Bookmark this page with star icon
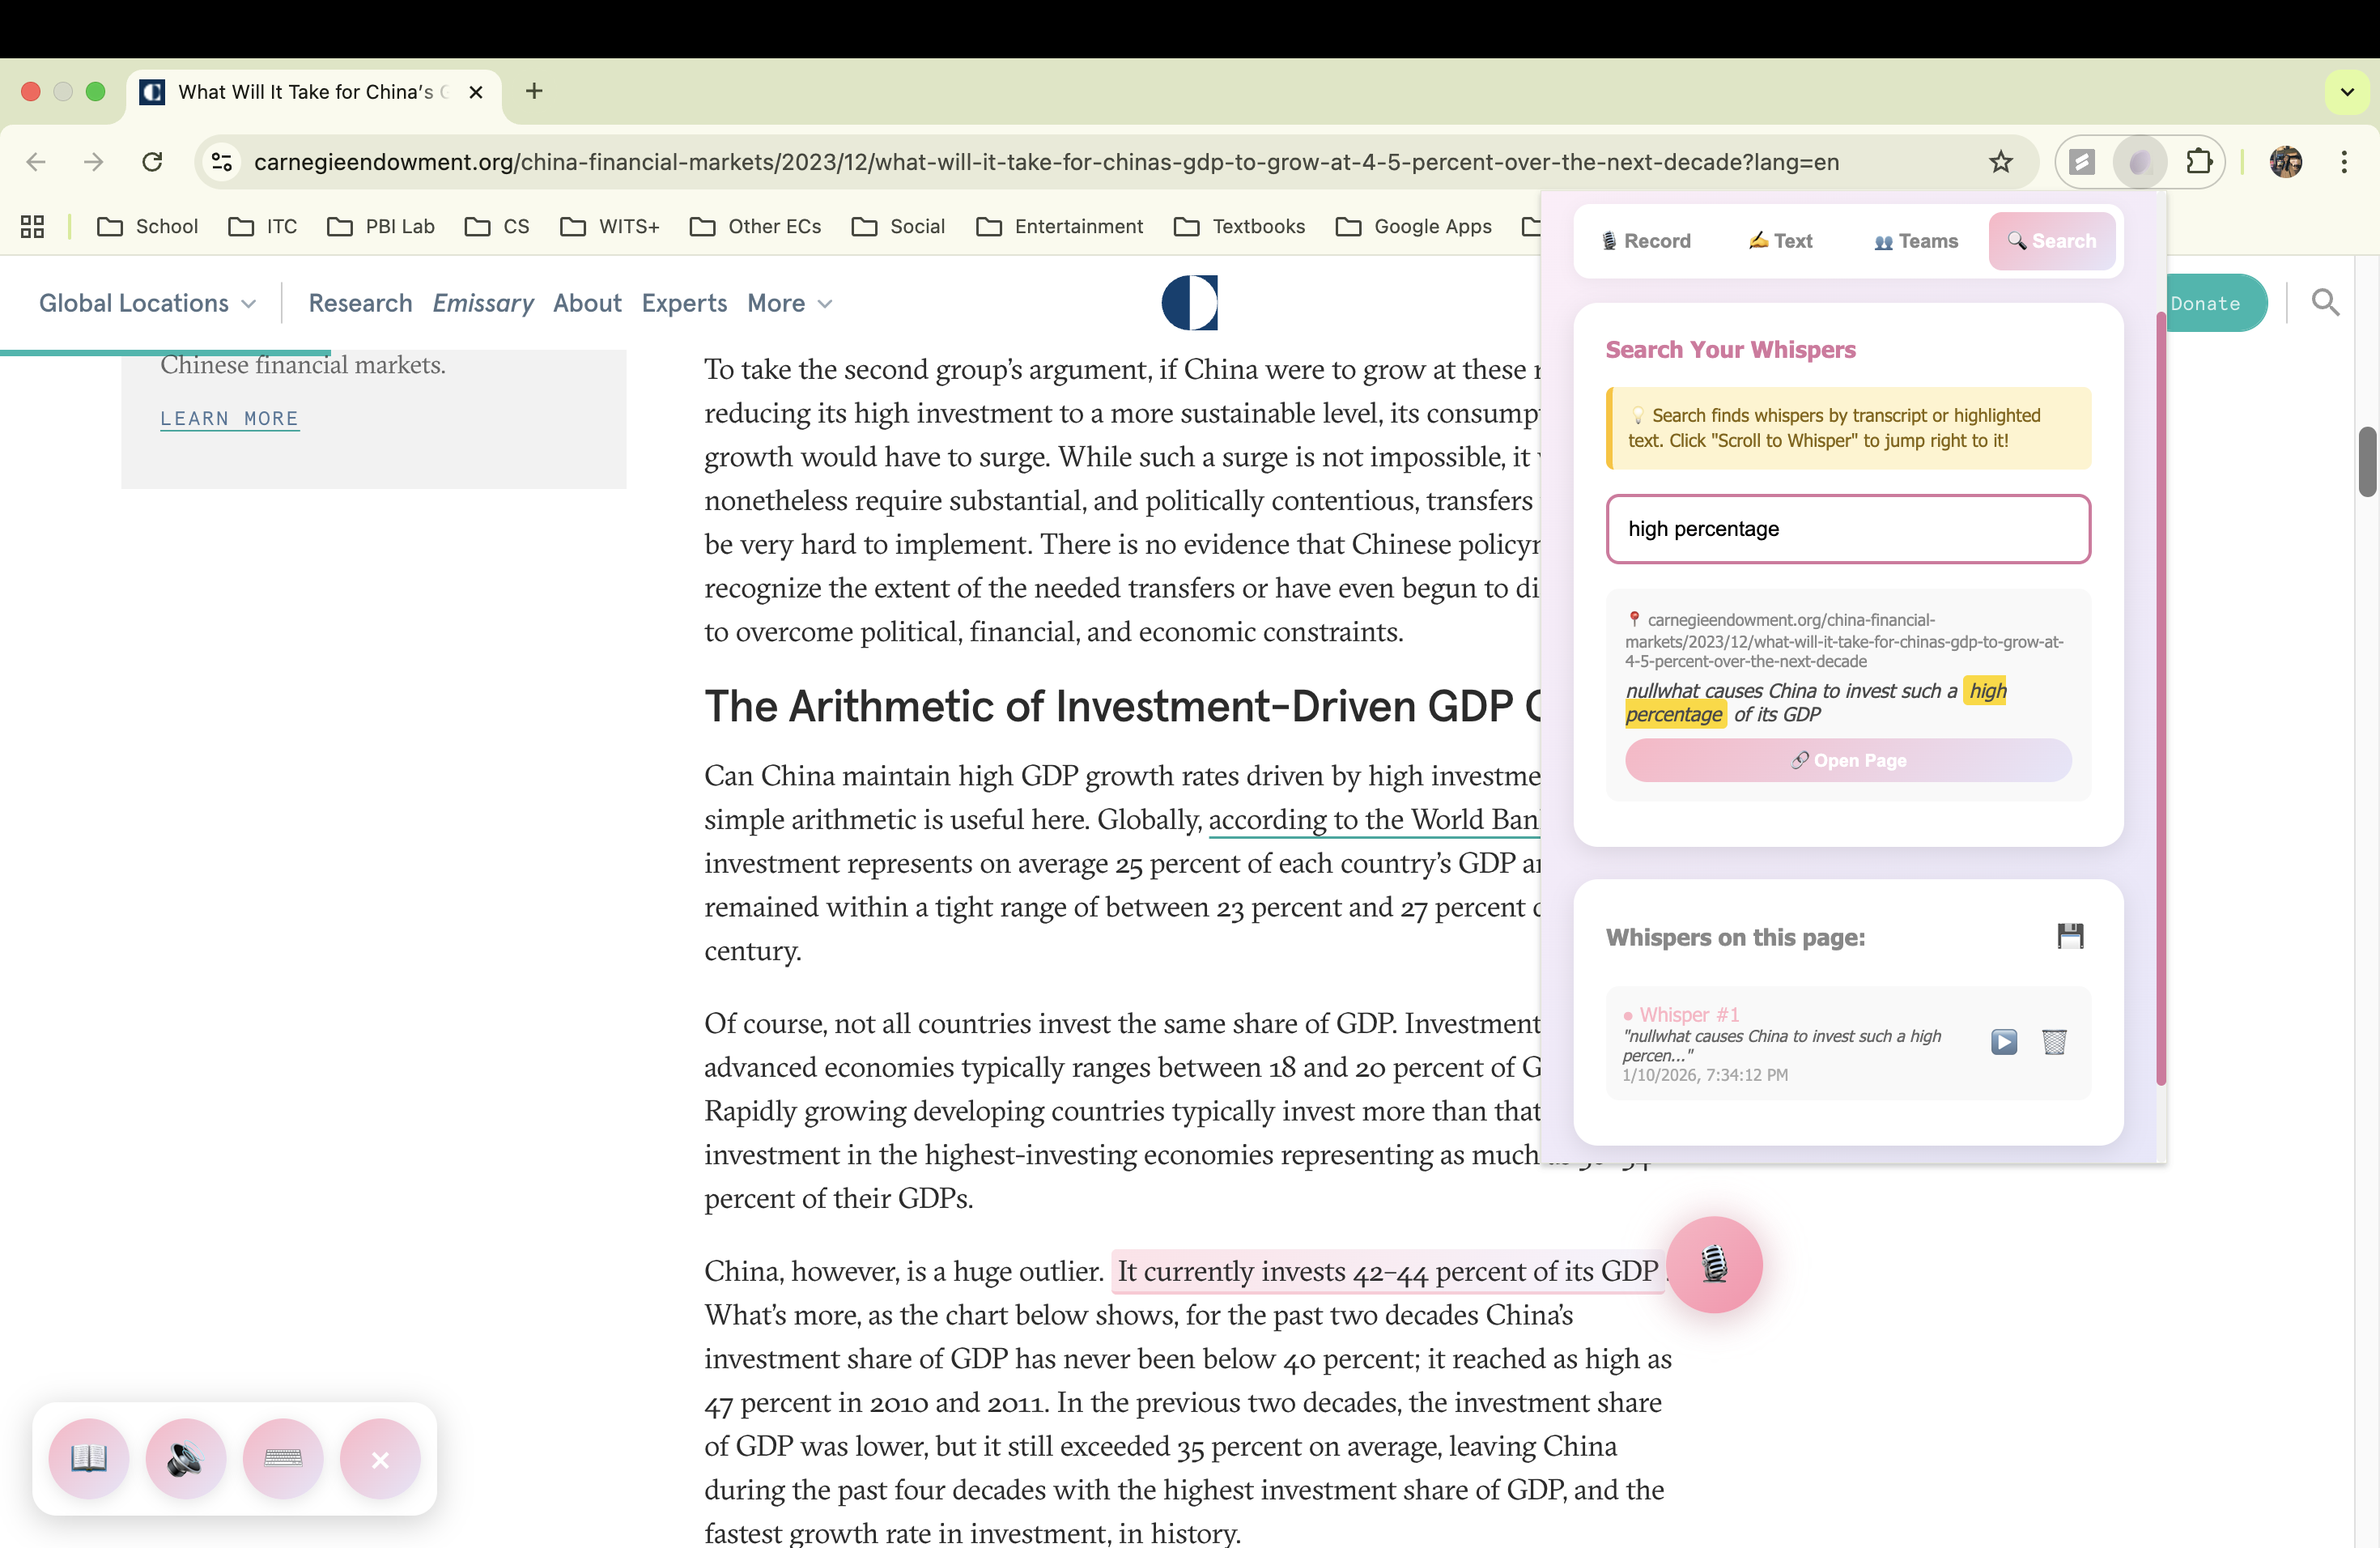The height and width of the screenshot is (1548, 2380). (2000, 162)
